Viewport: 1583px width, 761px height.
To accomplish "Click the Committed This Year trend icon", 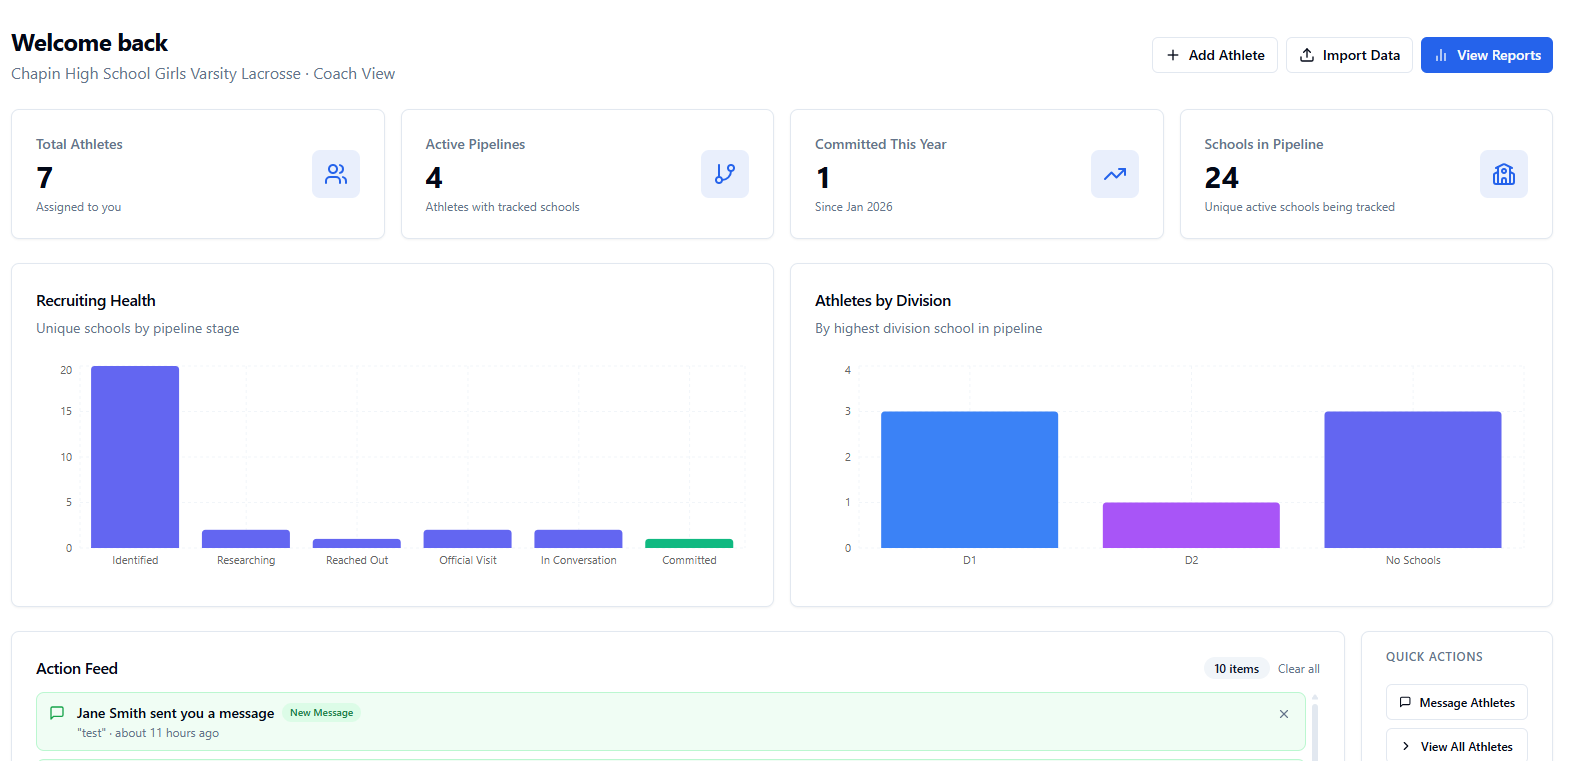I will tap(1115, 174).
